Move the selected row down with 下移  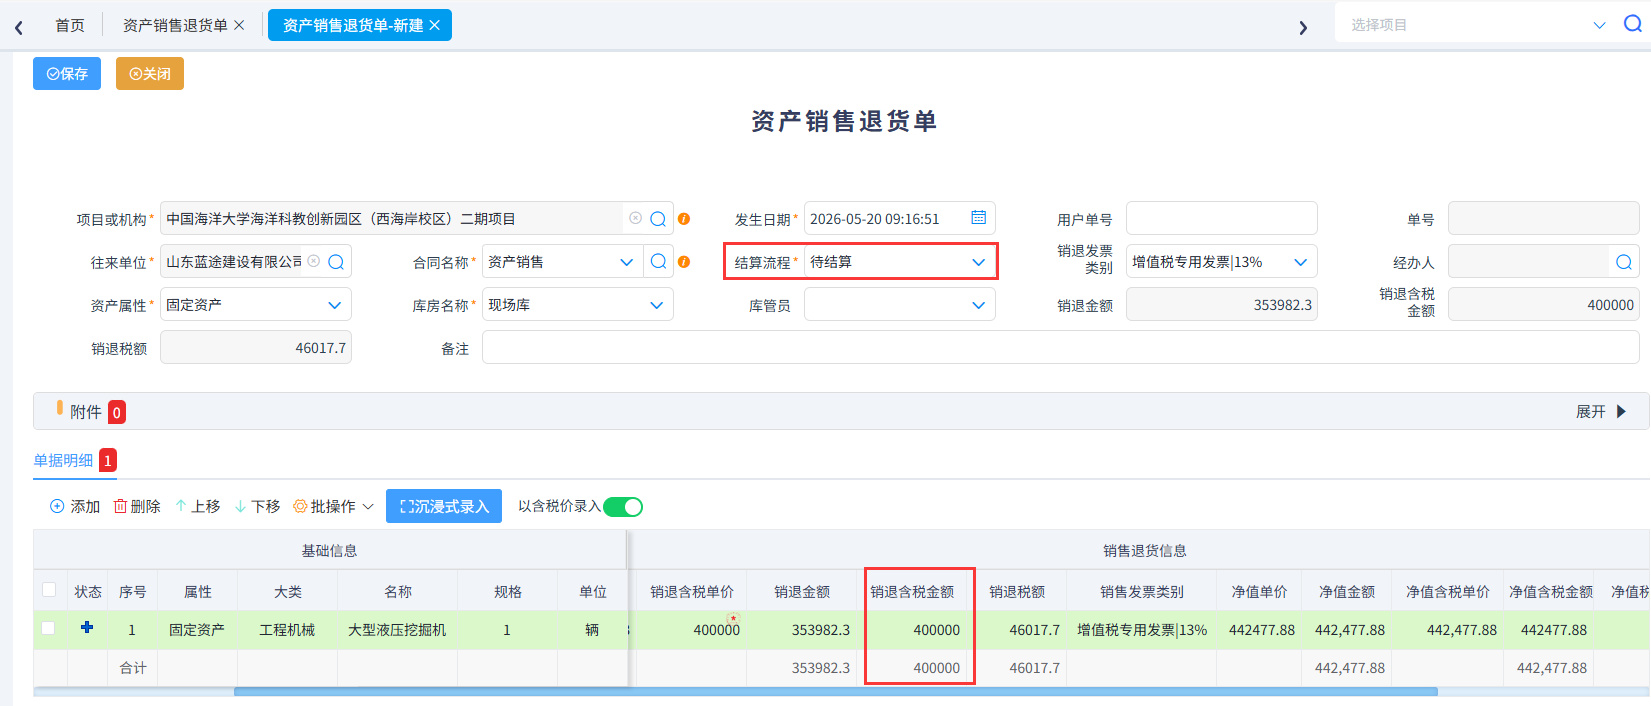[257, 506]
